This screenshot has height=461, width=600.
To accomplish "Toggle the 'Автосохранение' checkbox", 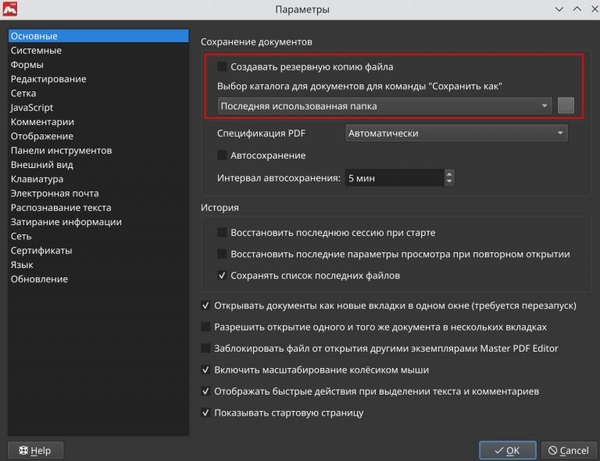I will pos(222,155).
